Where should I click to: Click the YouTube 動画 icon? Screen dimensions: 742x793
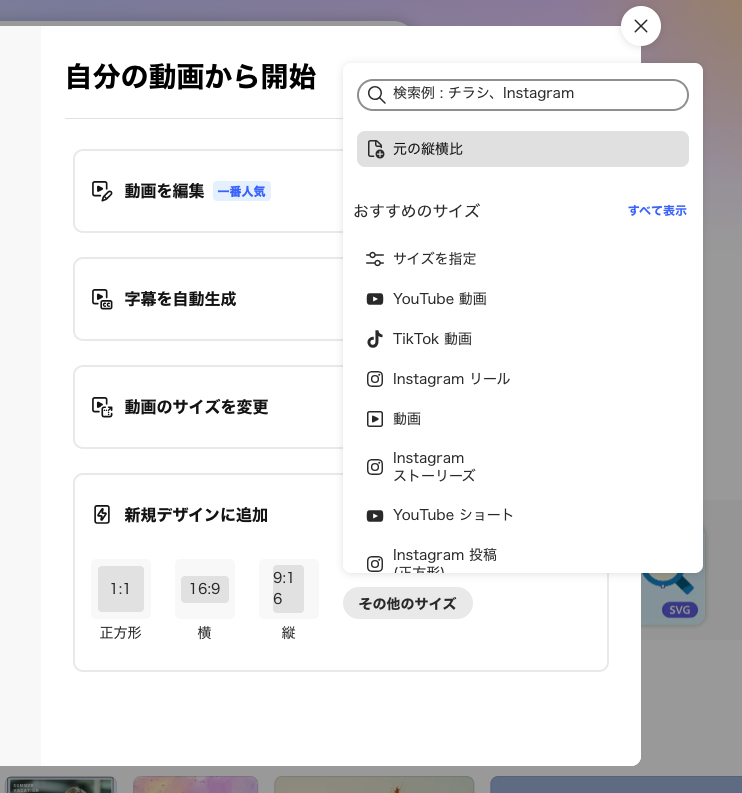[x=375, y=299]
